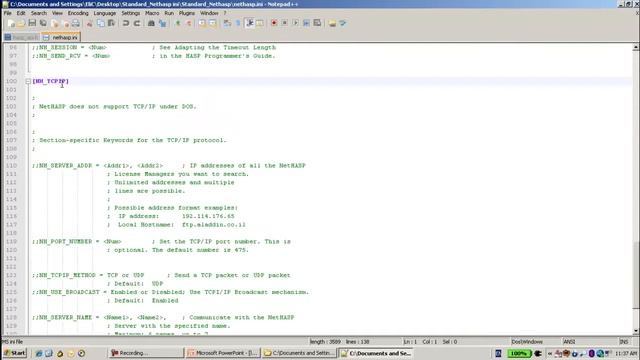Copy selection using the Copy icon
This screenshot has width=640, height=360.
(x=101, y=23)
